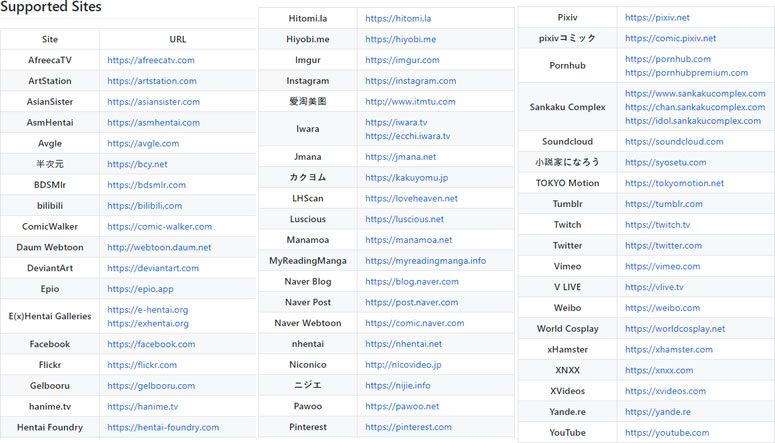
Task: Visit the https://flickr.com link
Action: [142, 364]
